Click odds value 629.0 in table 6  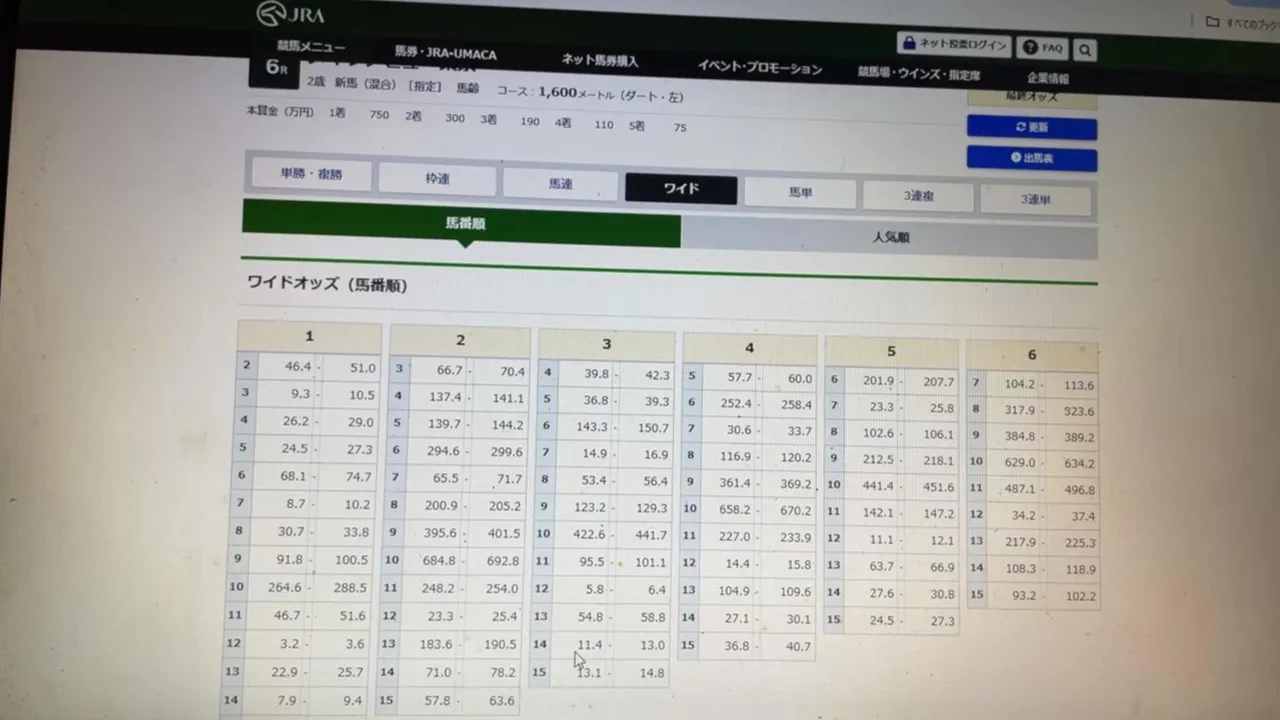click(1019, 463)
